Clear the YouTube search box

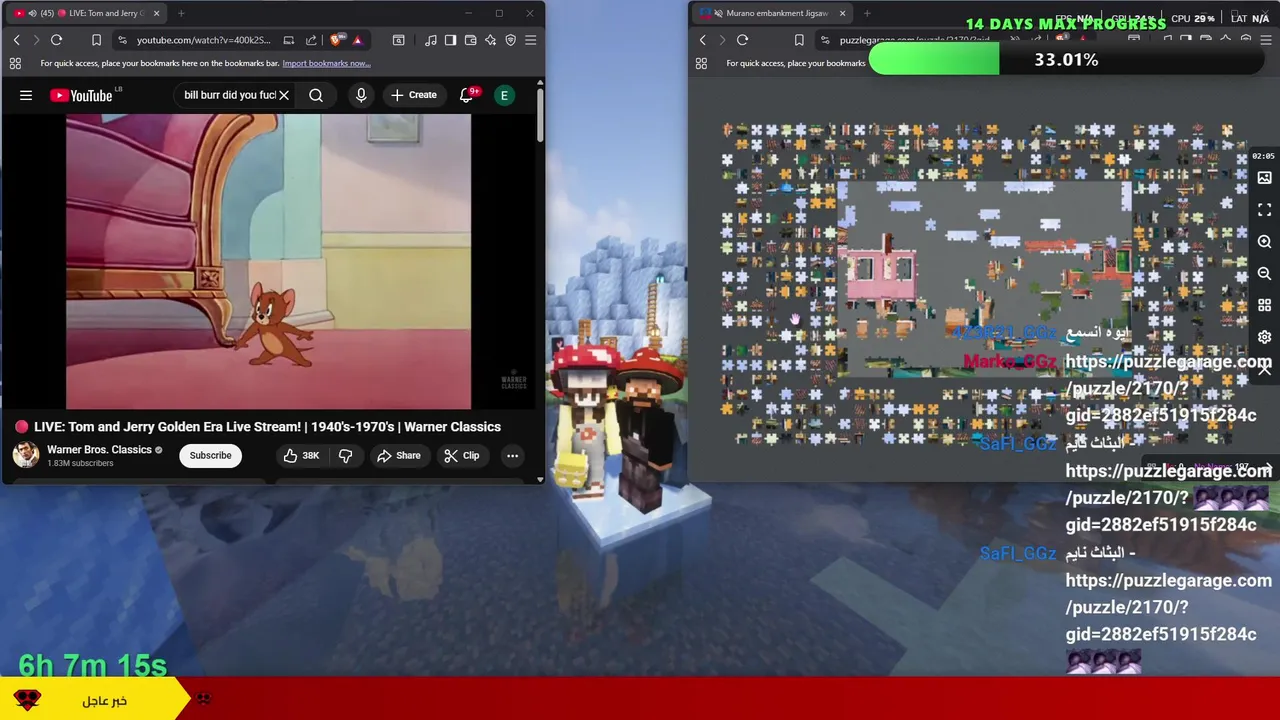pos(284,95)
